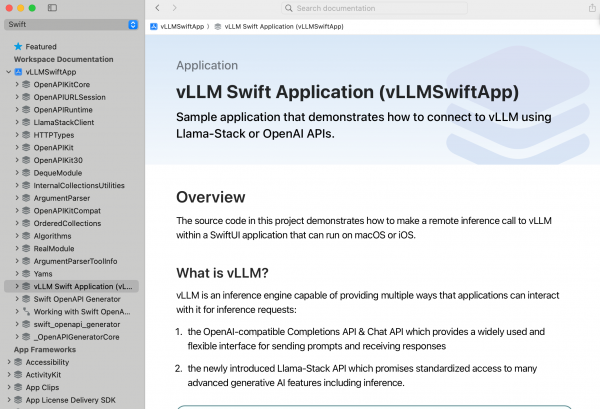600x409 pixels.
Task: Expand the ActivityKit framework arrow
Action: pyautogui.click(x=8, y=376)
